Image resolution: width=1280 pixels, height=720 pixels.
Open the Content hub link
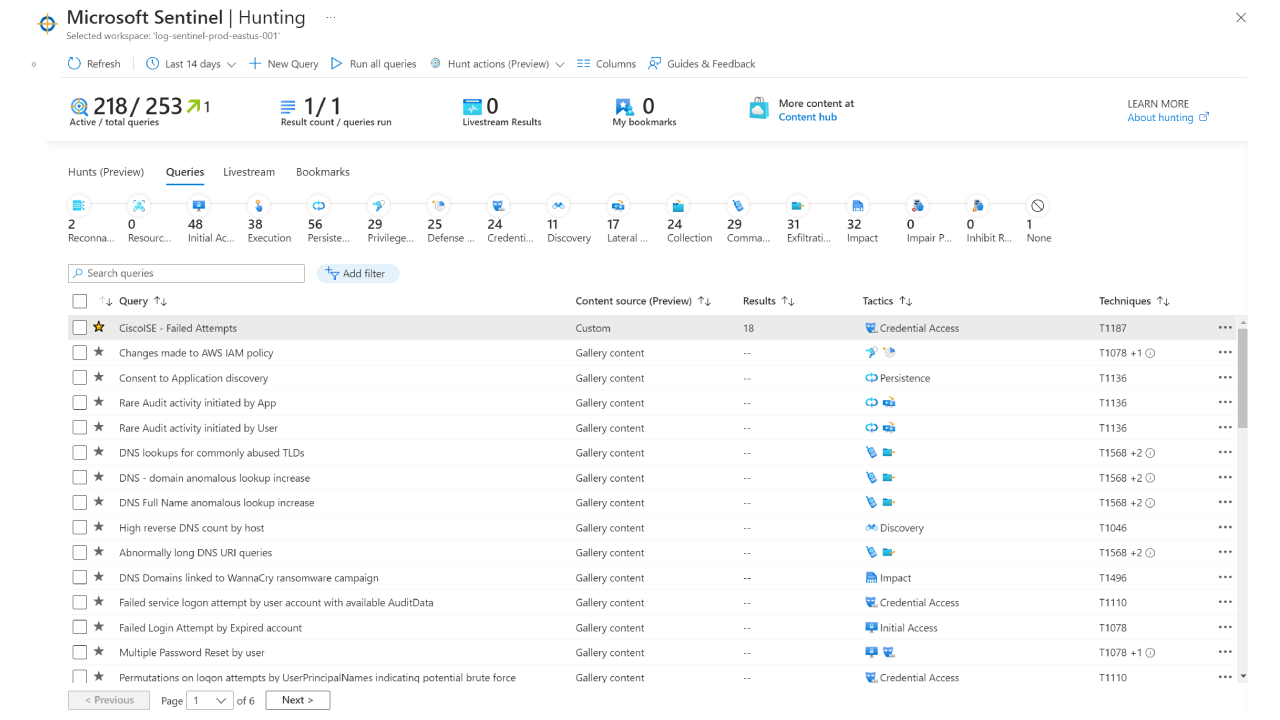tap(808, 117)
